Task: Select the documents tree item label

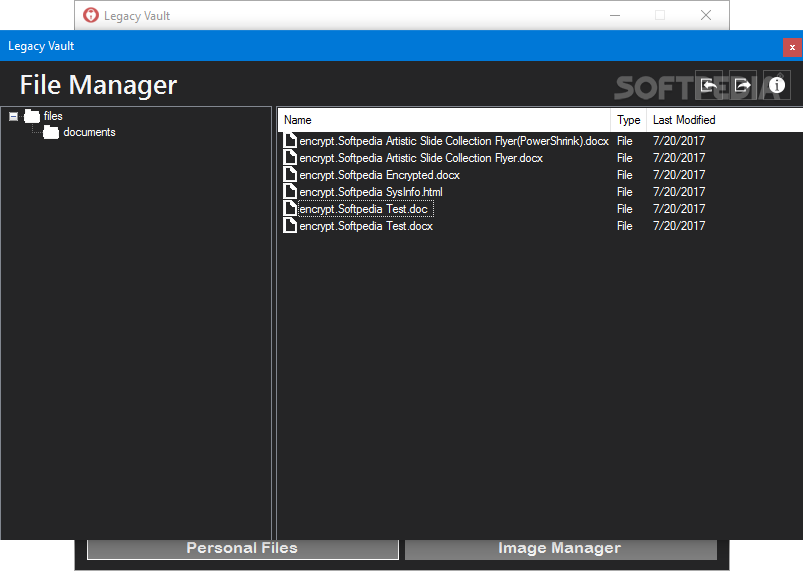Action: point(89,132)
